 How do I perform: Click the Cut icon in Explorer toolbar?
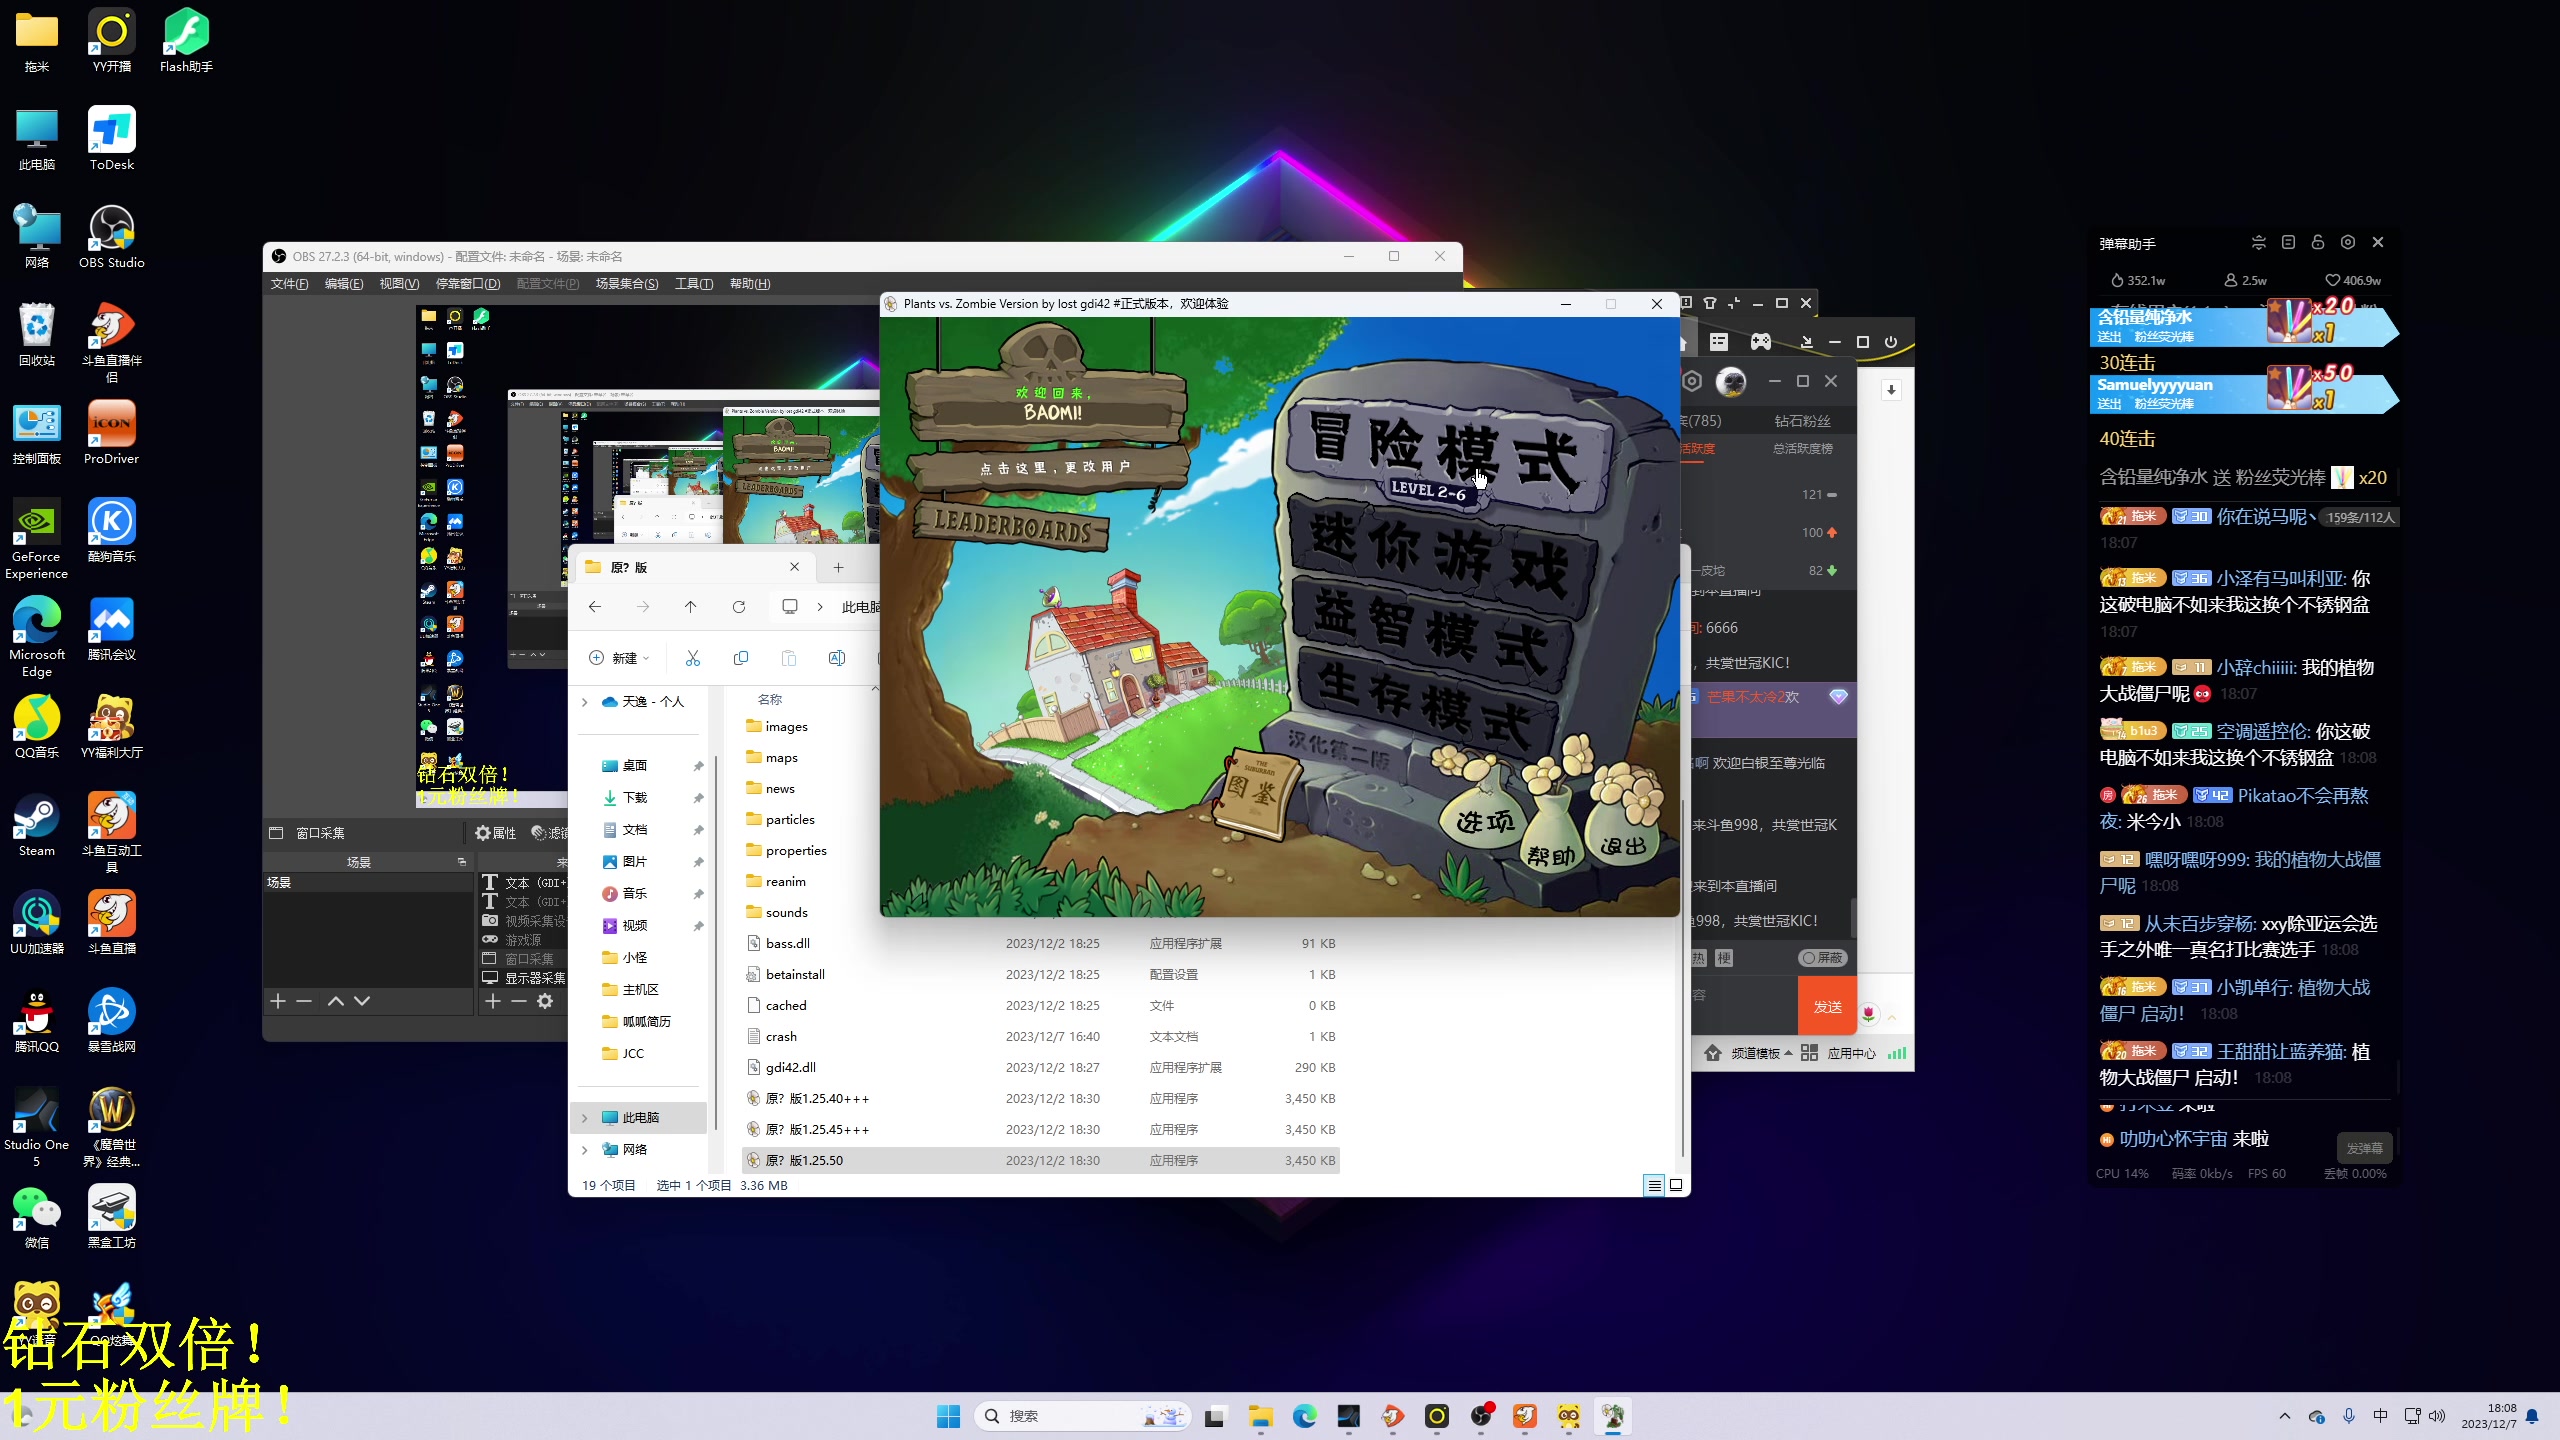pyautogui.click(x=693, y=658)
